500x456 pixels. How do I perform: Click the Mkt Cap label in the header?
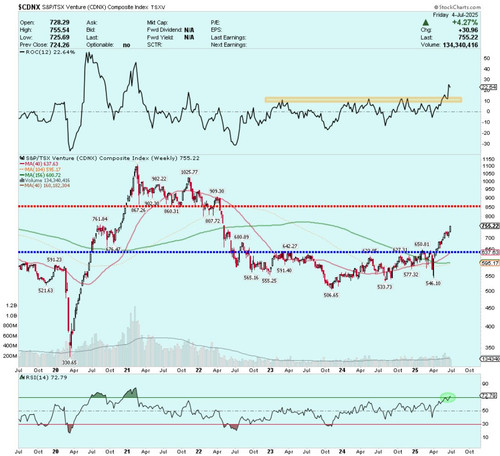(x=157, y=22)
